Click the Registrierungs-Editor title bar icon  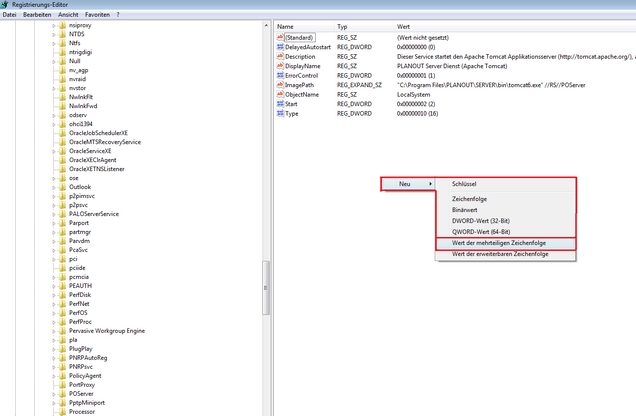coord(4,4)
